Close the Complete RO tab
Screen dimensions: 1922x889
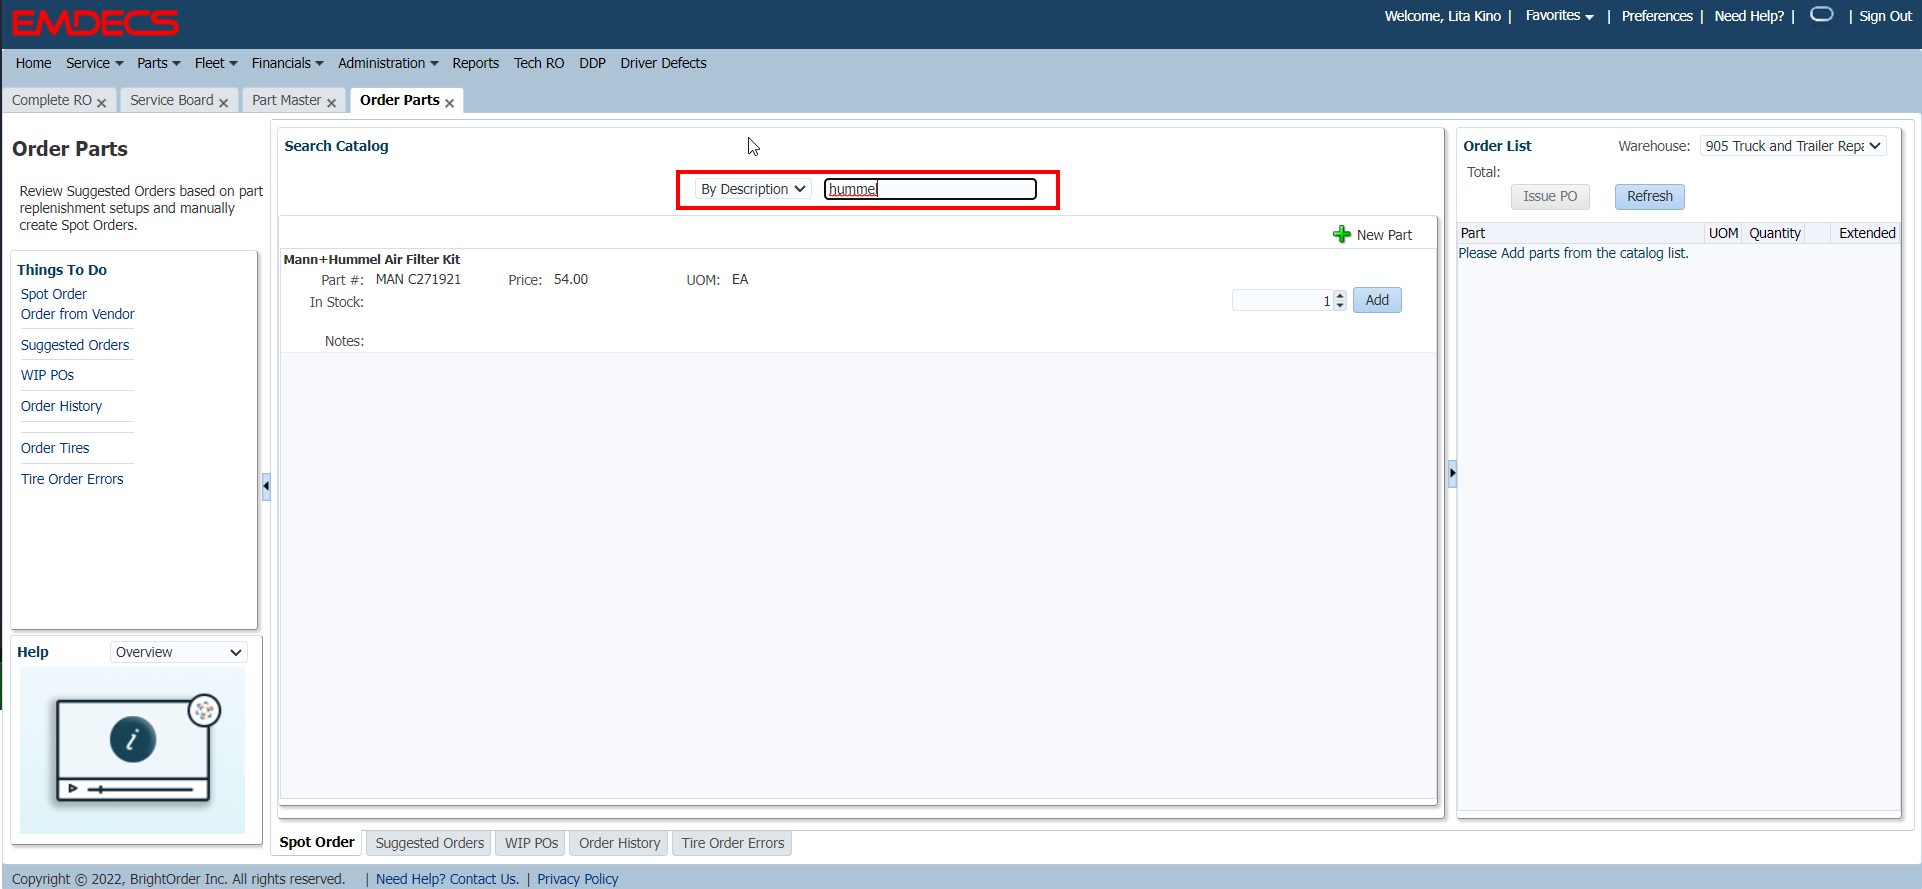(x=102, y=103)
